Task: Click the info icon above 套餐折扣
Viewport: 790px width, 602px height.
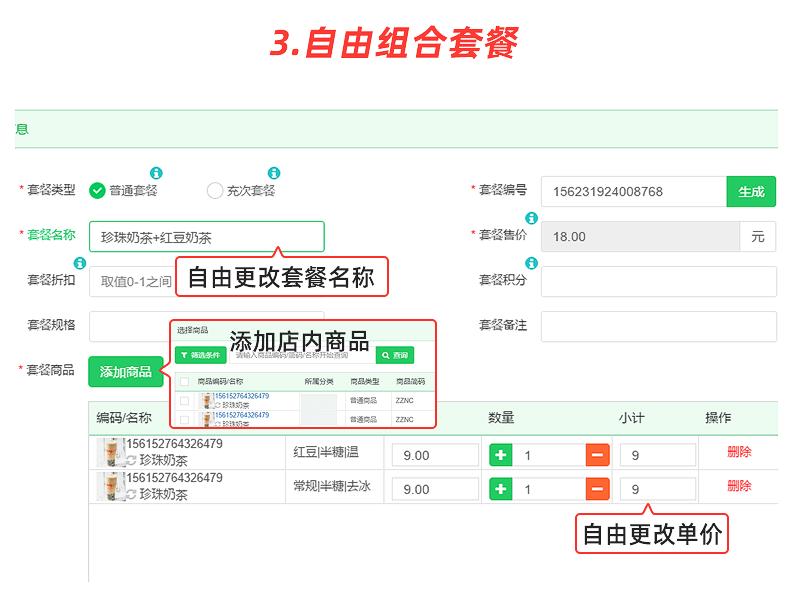Action: (x=81, y=263)
